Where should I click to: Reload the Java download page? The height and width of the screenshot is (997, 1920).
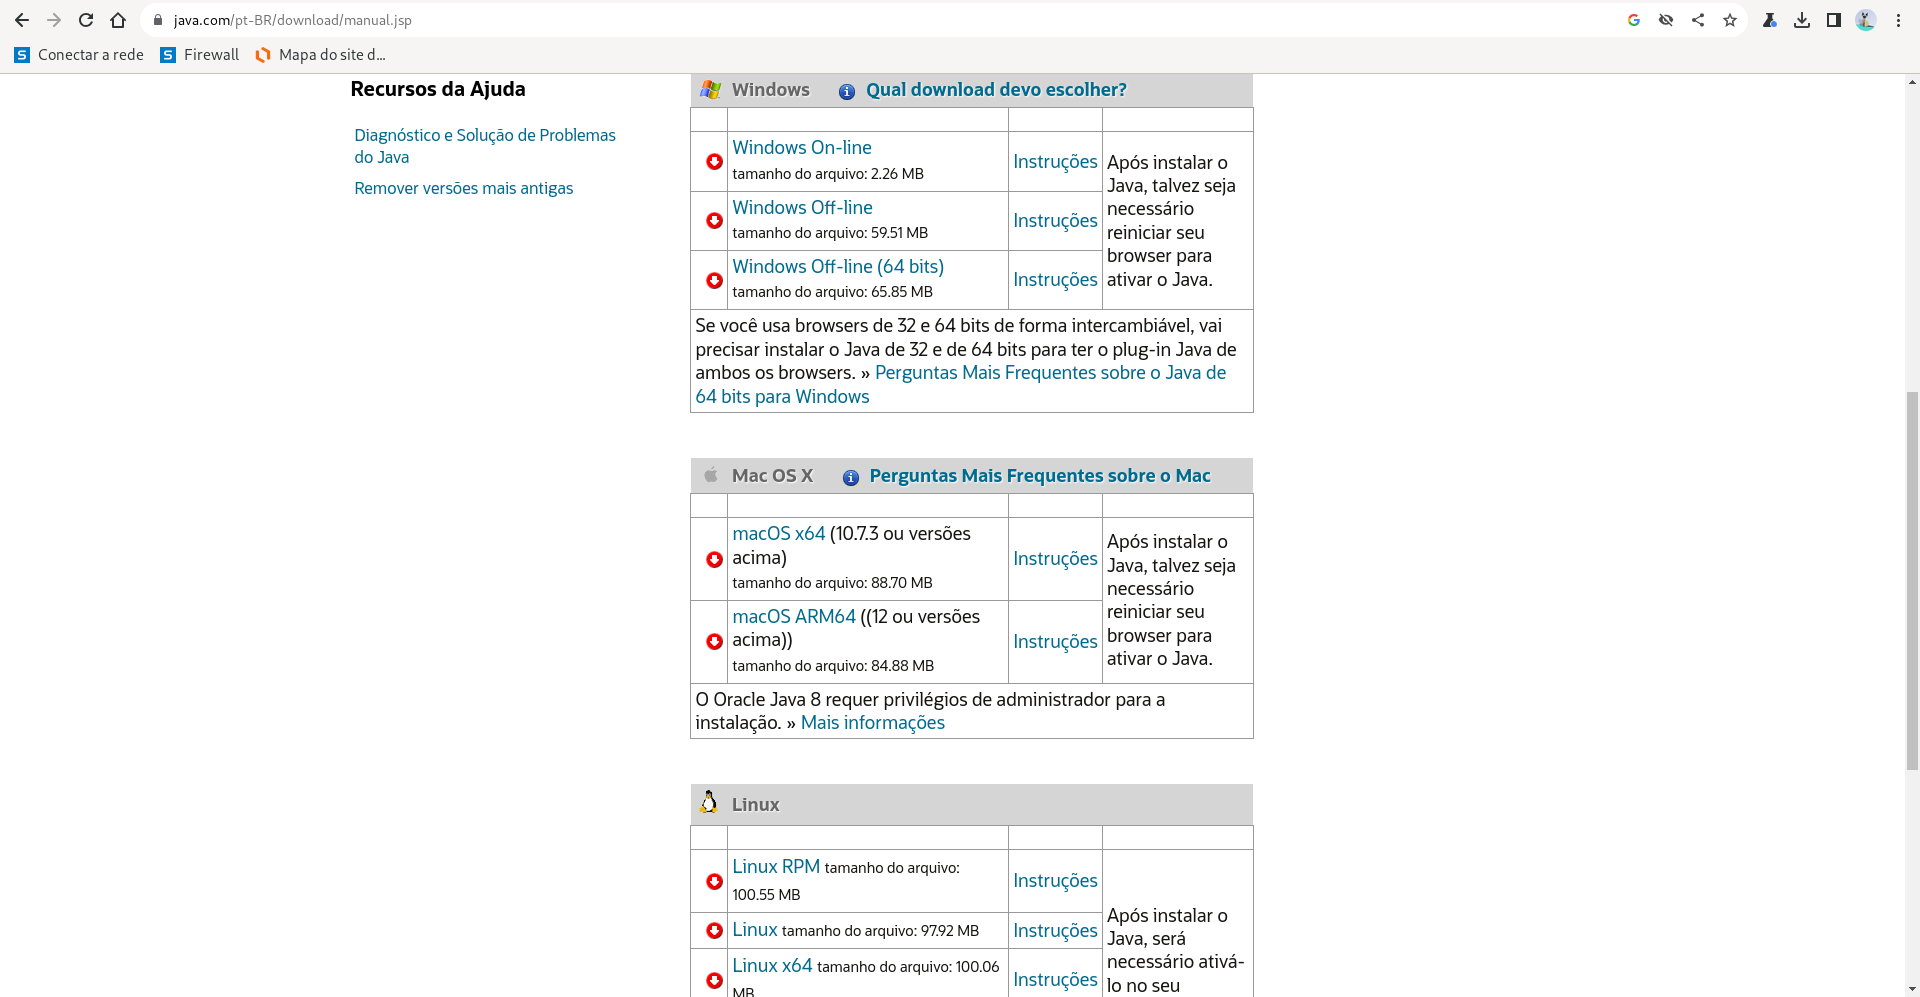86,20
